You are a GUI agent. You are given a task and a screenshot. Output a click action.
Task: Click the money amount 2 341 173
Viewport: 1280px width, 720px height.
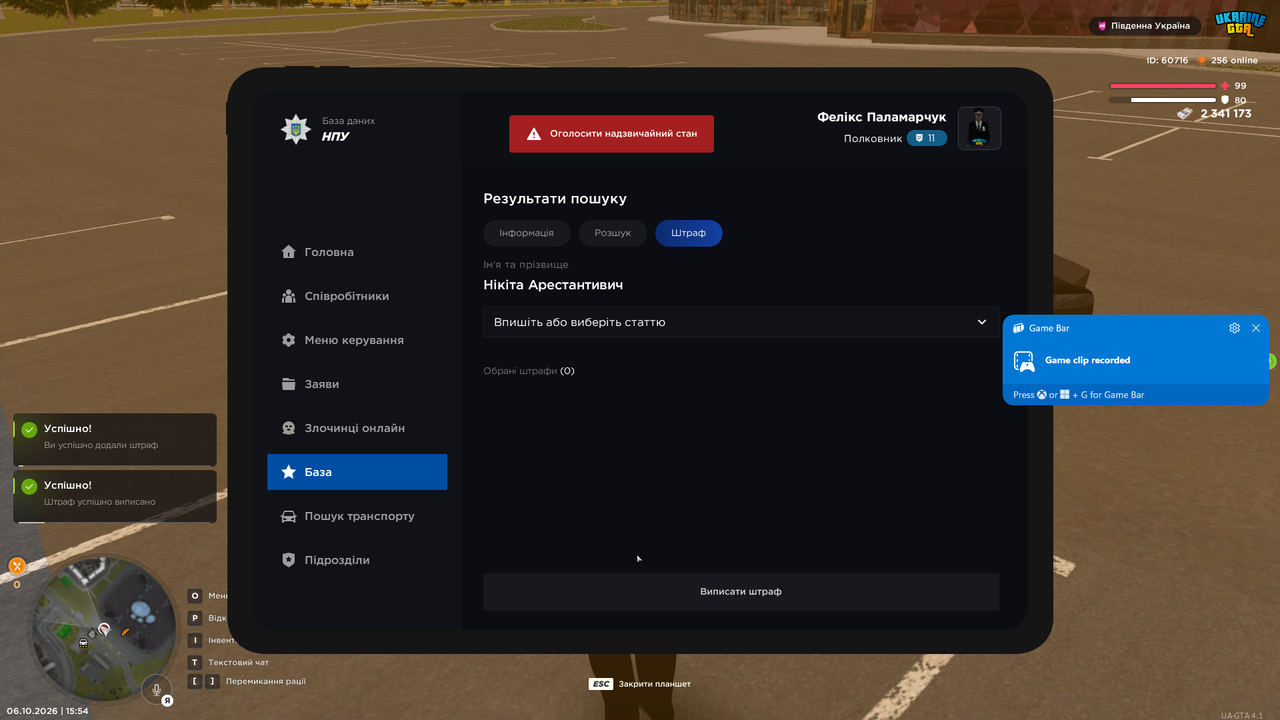(x=1226, y=114)
